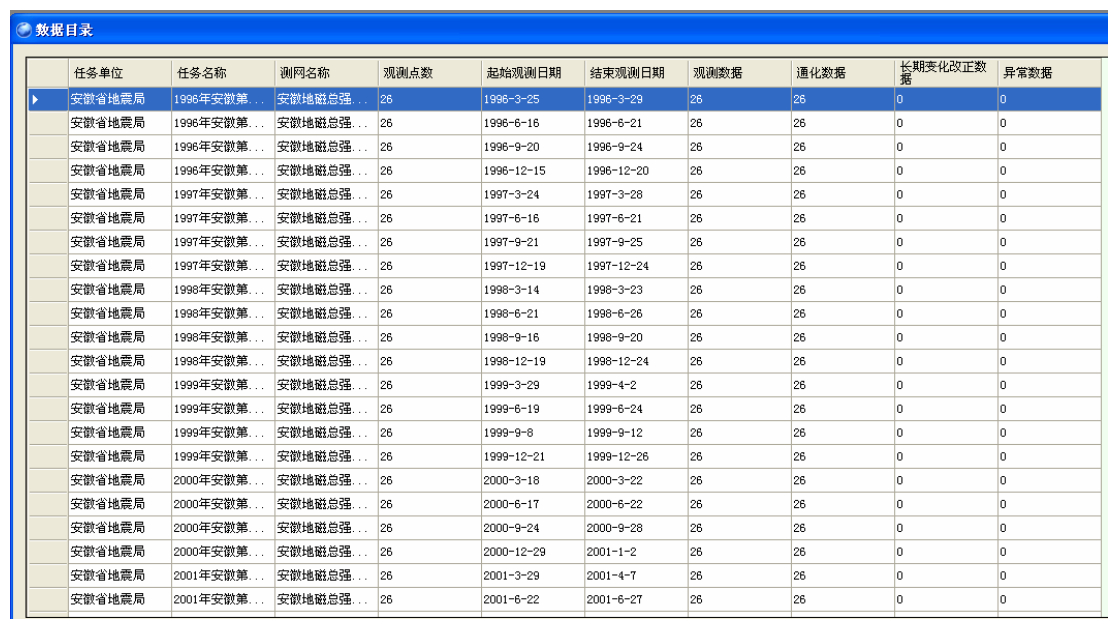Click the current-row arrow indicator in first row
The height and width of the screenshot is (626, 1117).
35,100
